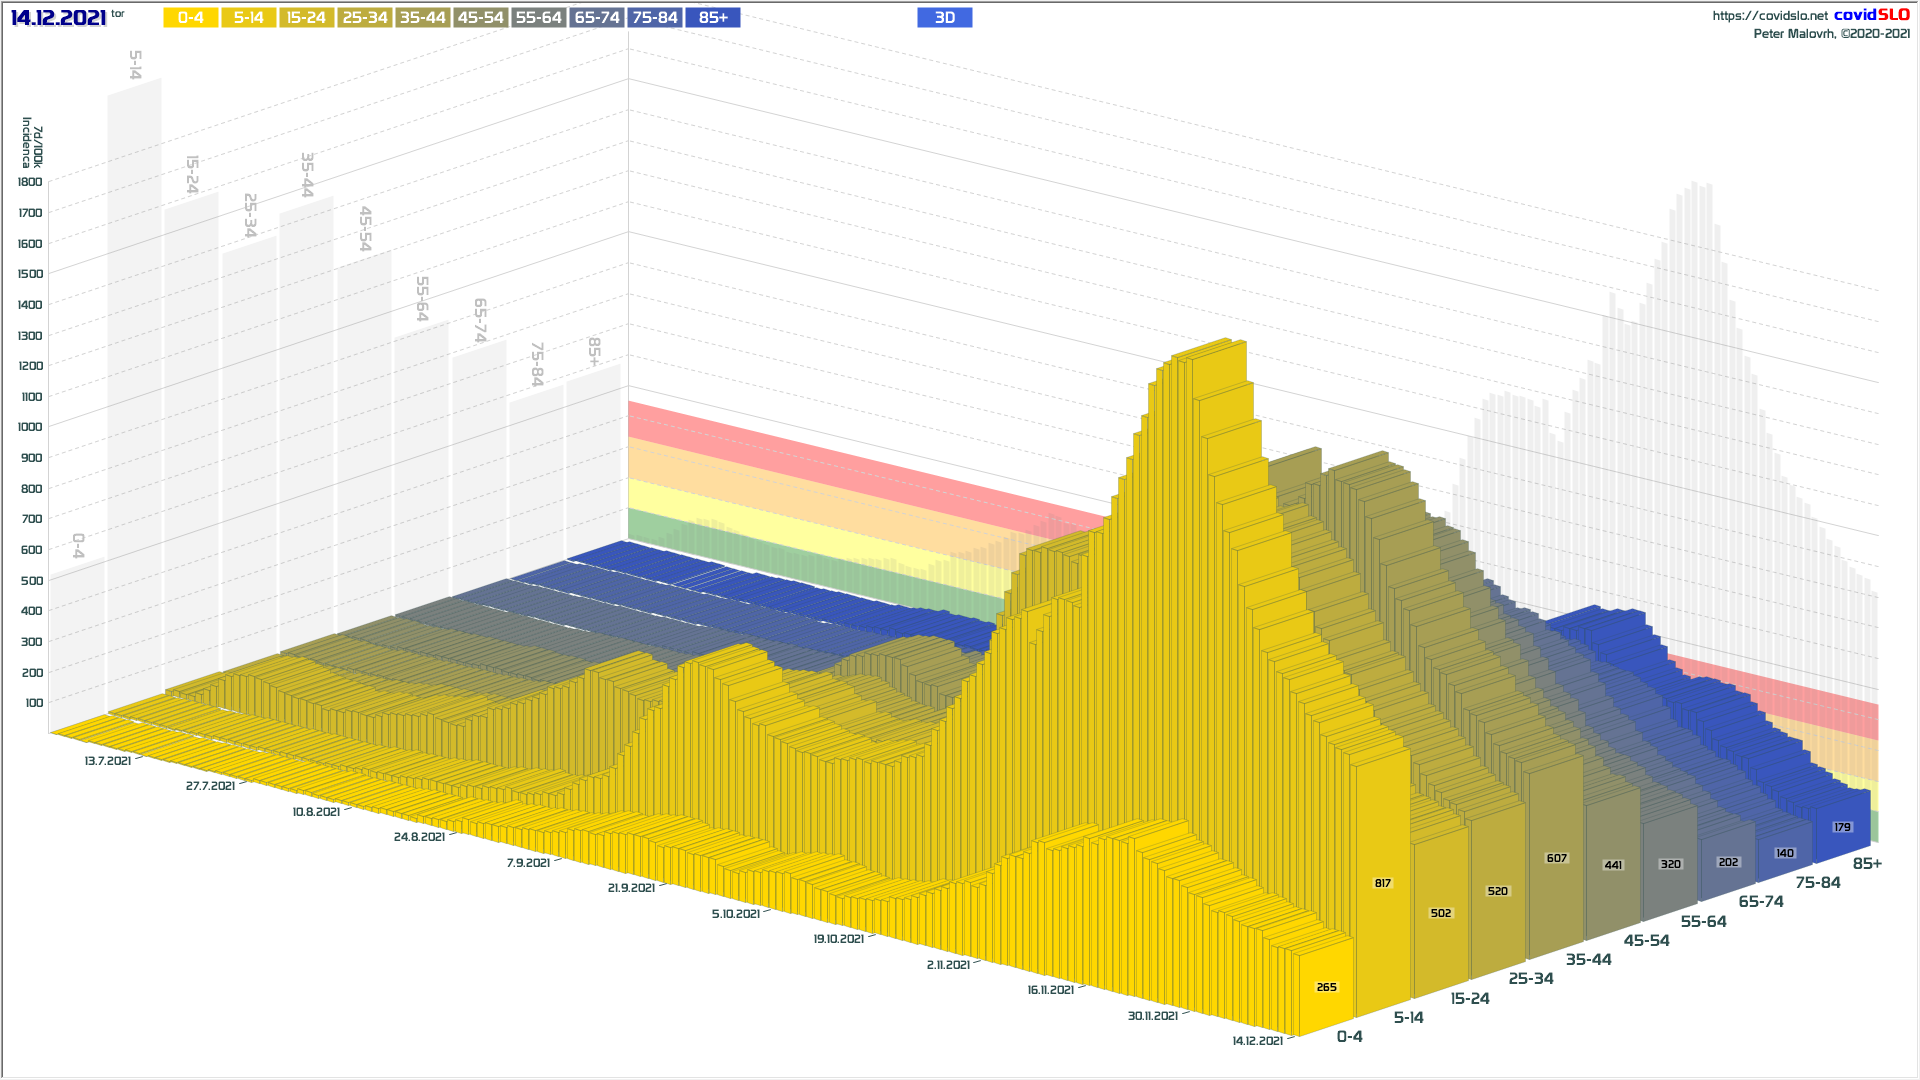Click the 14.12.2021 date heading
The width and height of the screenshot is (1920, 1080).
pyautogui.click(x=58, y=18)
